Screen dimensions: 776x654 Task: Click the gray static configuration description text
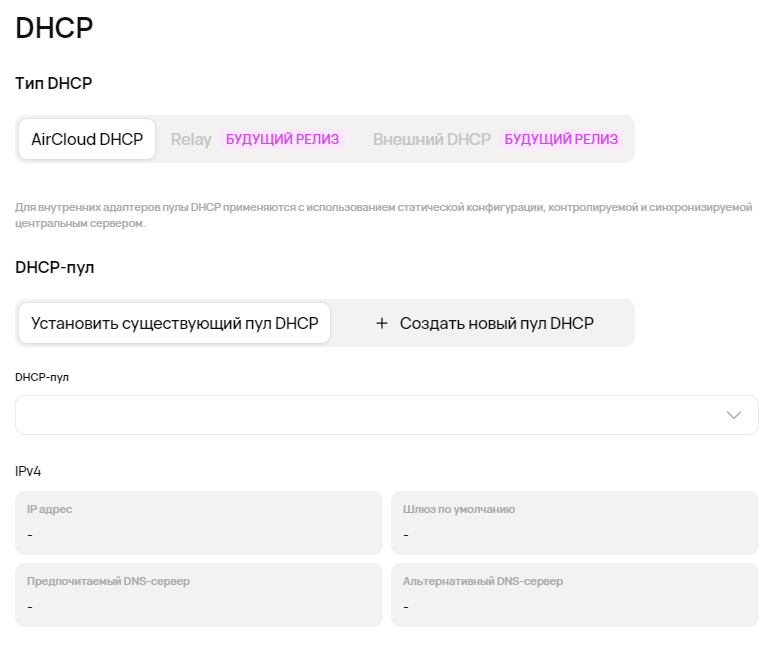click(x=382, y=215)
